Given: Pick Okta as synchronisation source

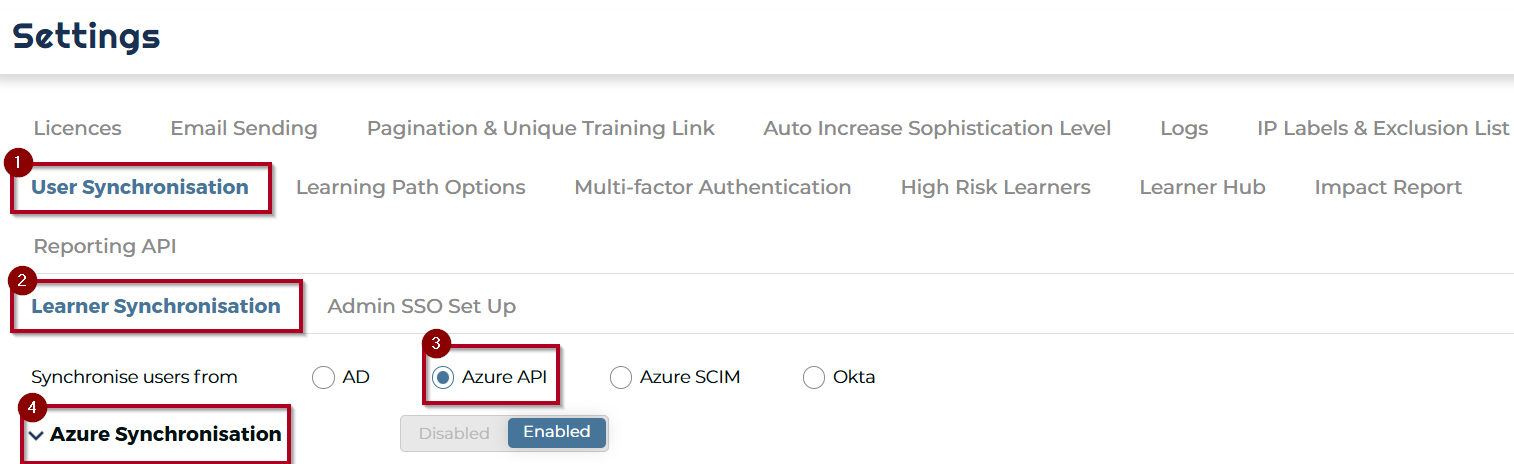Looking at the screenshot, I should 814,378.
